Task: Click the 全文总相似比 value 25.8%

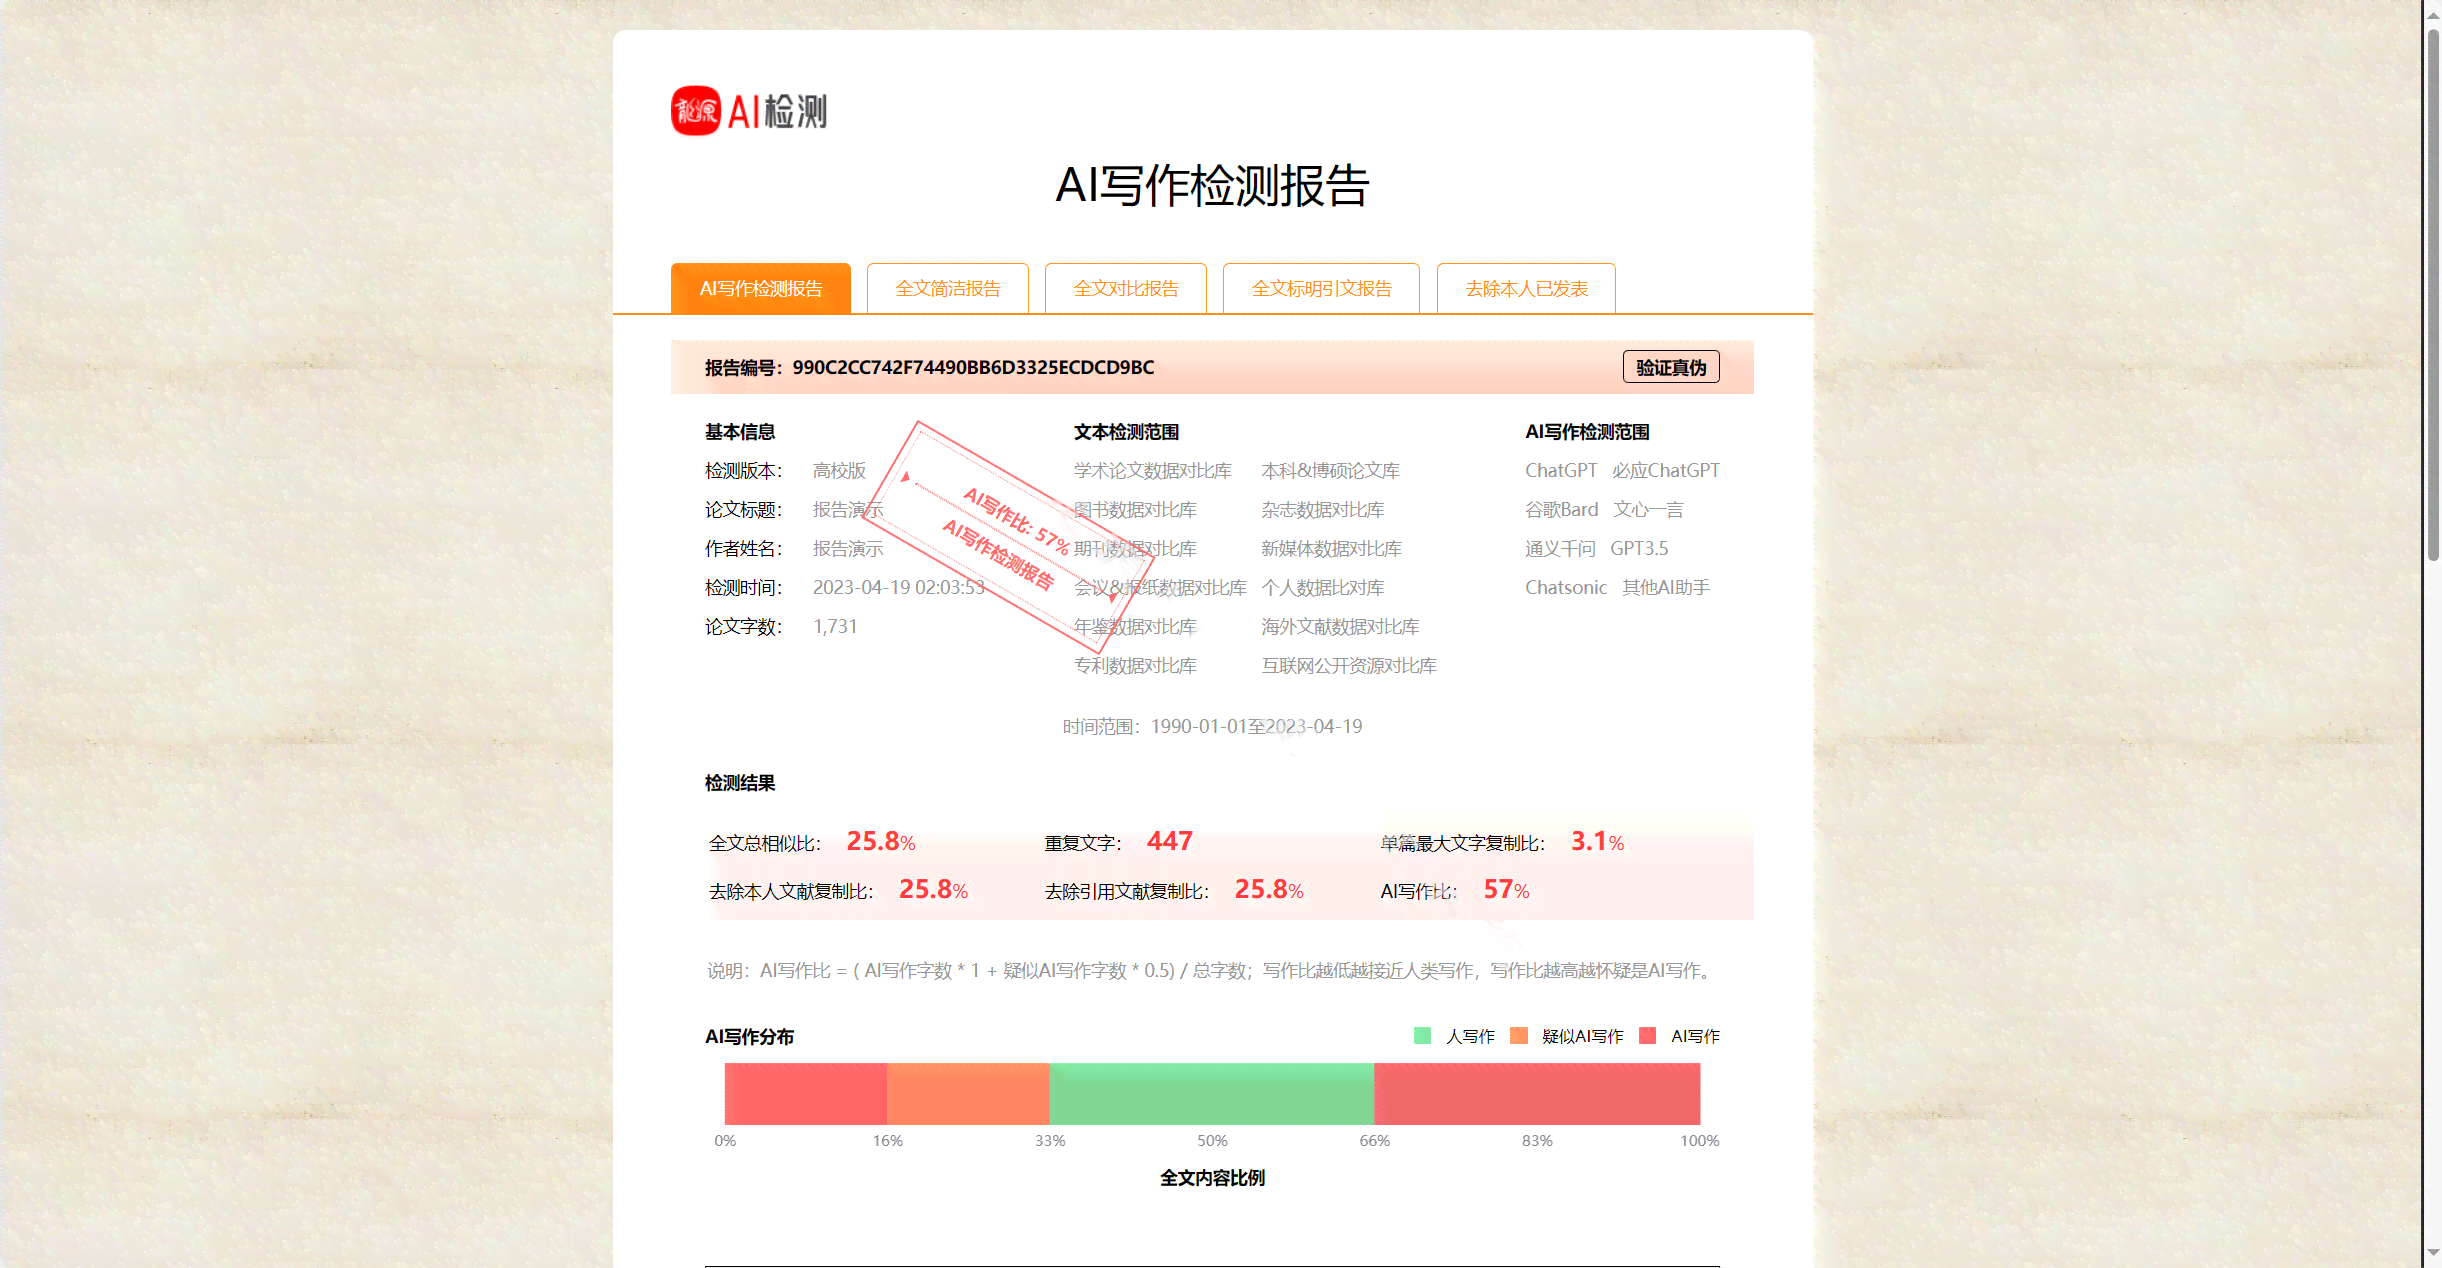Action: (x=881, y=842)
